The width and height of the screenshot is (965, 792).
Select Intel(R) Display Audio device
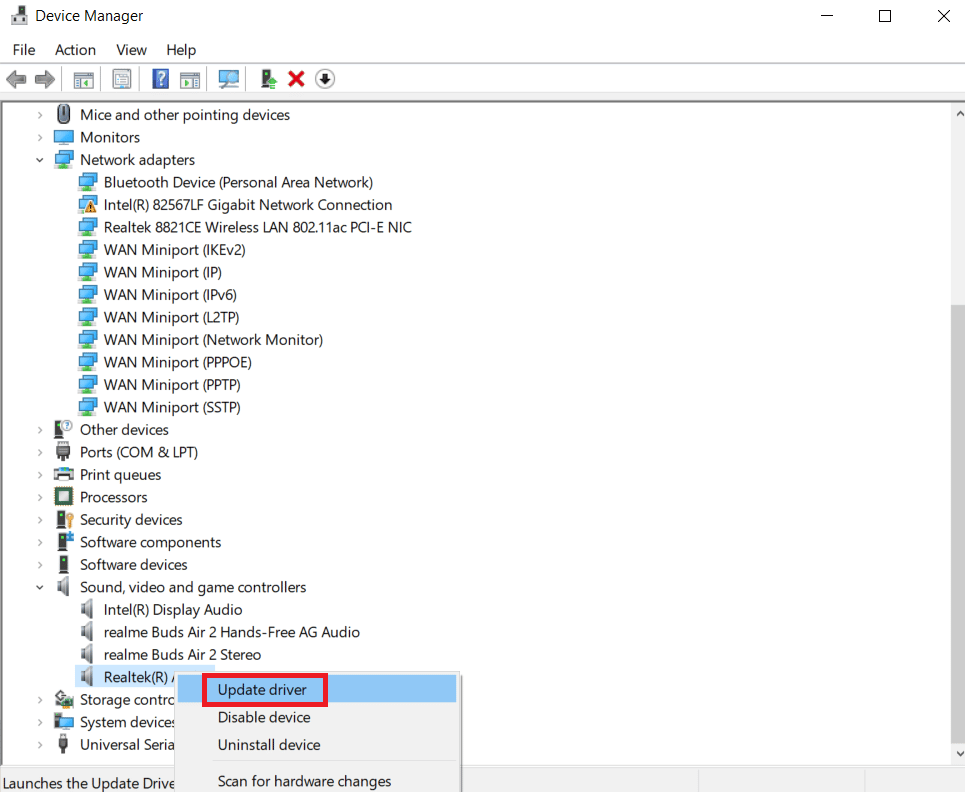(x=173, y=610)
